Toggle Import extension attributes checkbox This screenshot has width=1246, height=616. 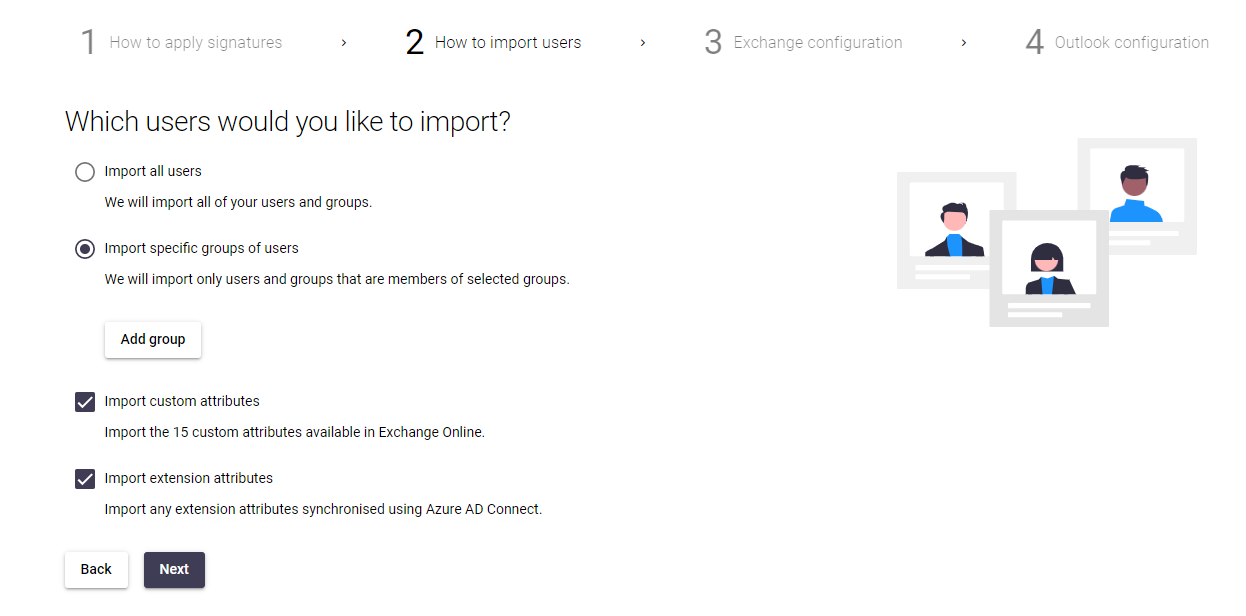tap(85, 479)
